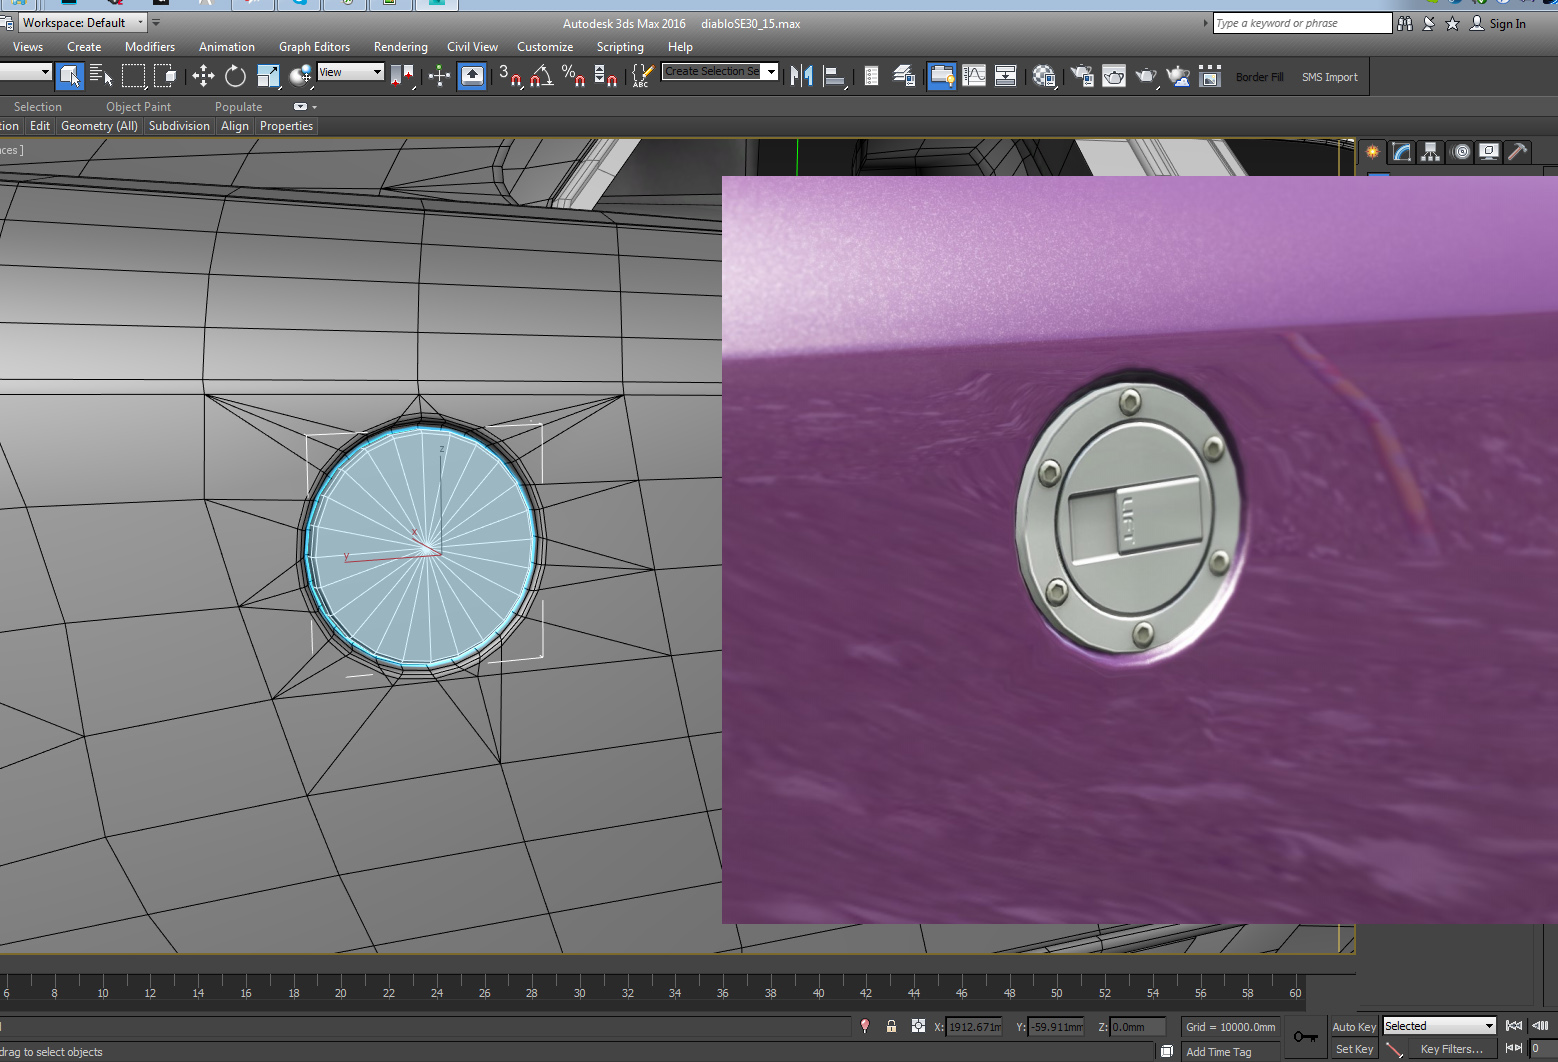This screenshot has width=1558, height=1062.
Task: Open the Animation menu
Action: pyautogui.click(x=227, y=47)
